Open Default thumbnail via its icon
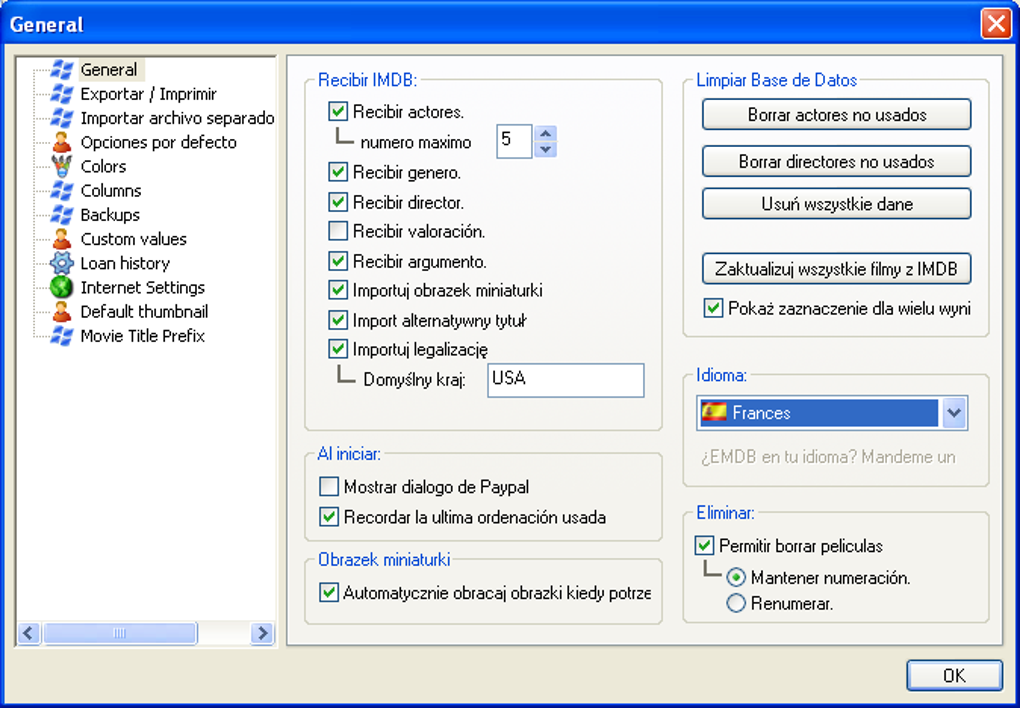The height and width of the screenshot is (708, 1020). point(63,311)
